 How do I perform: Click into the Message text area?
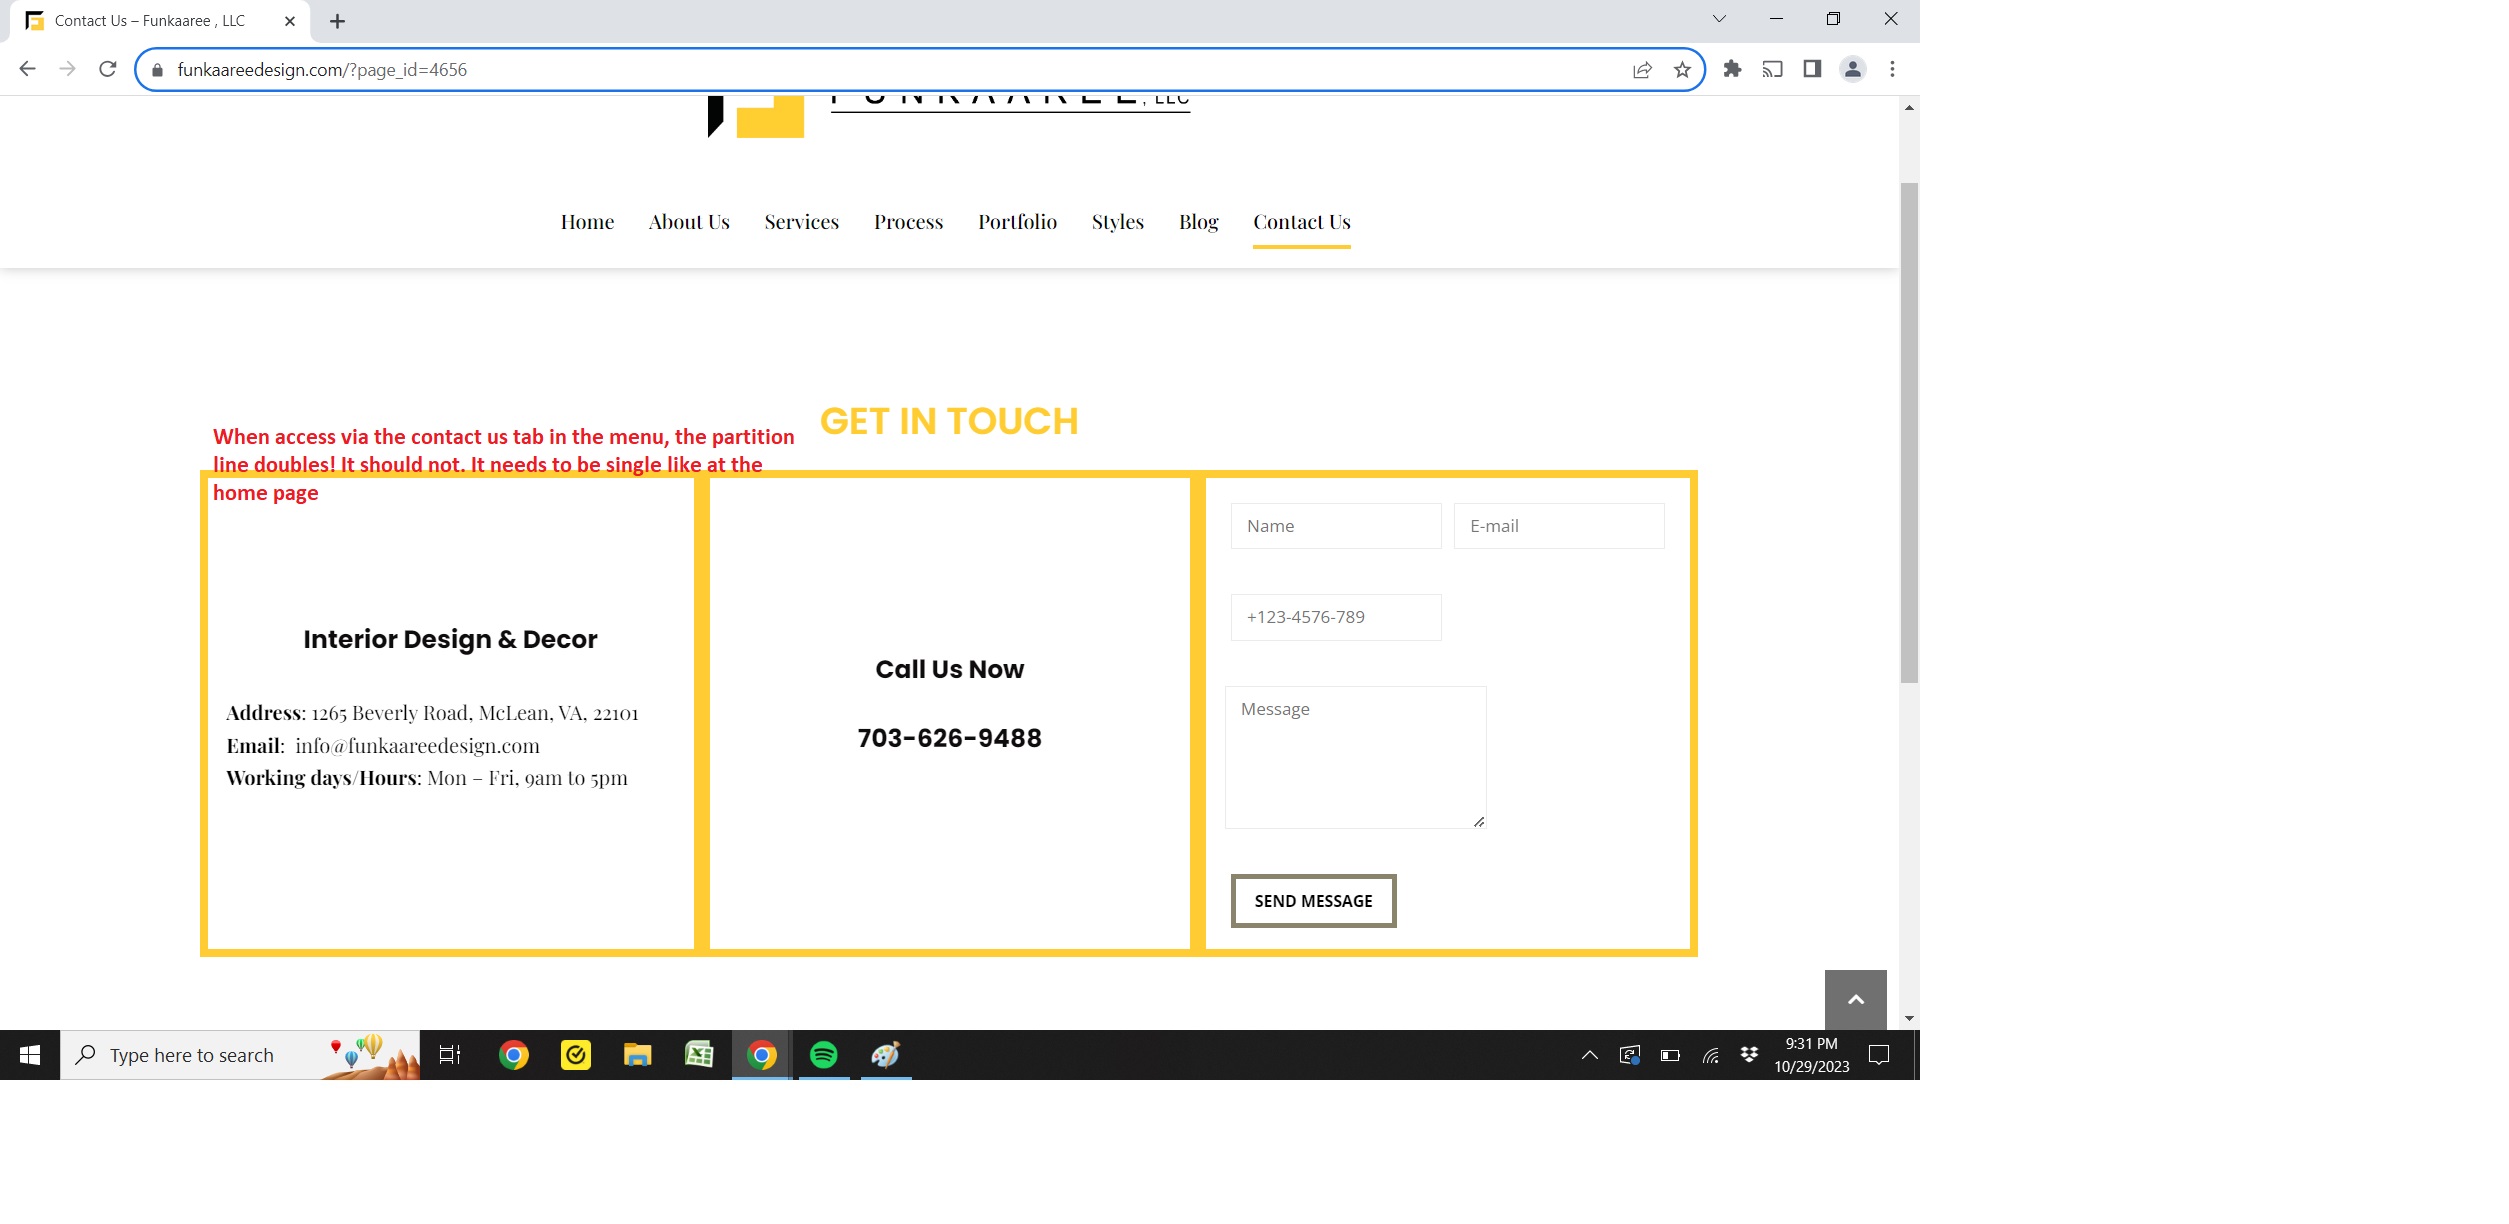tap(1355, 757)
